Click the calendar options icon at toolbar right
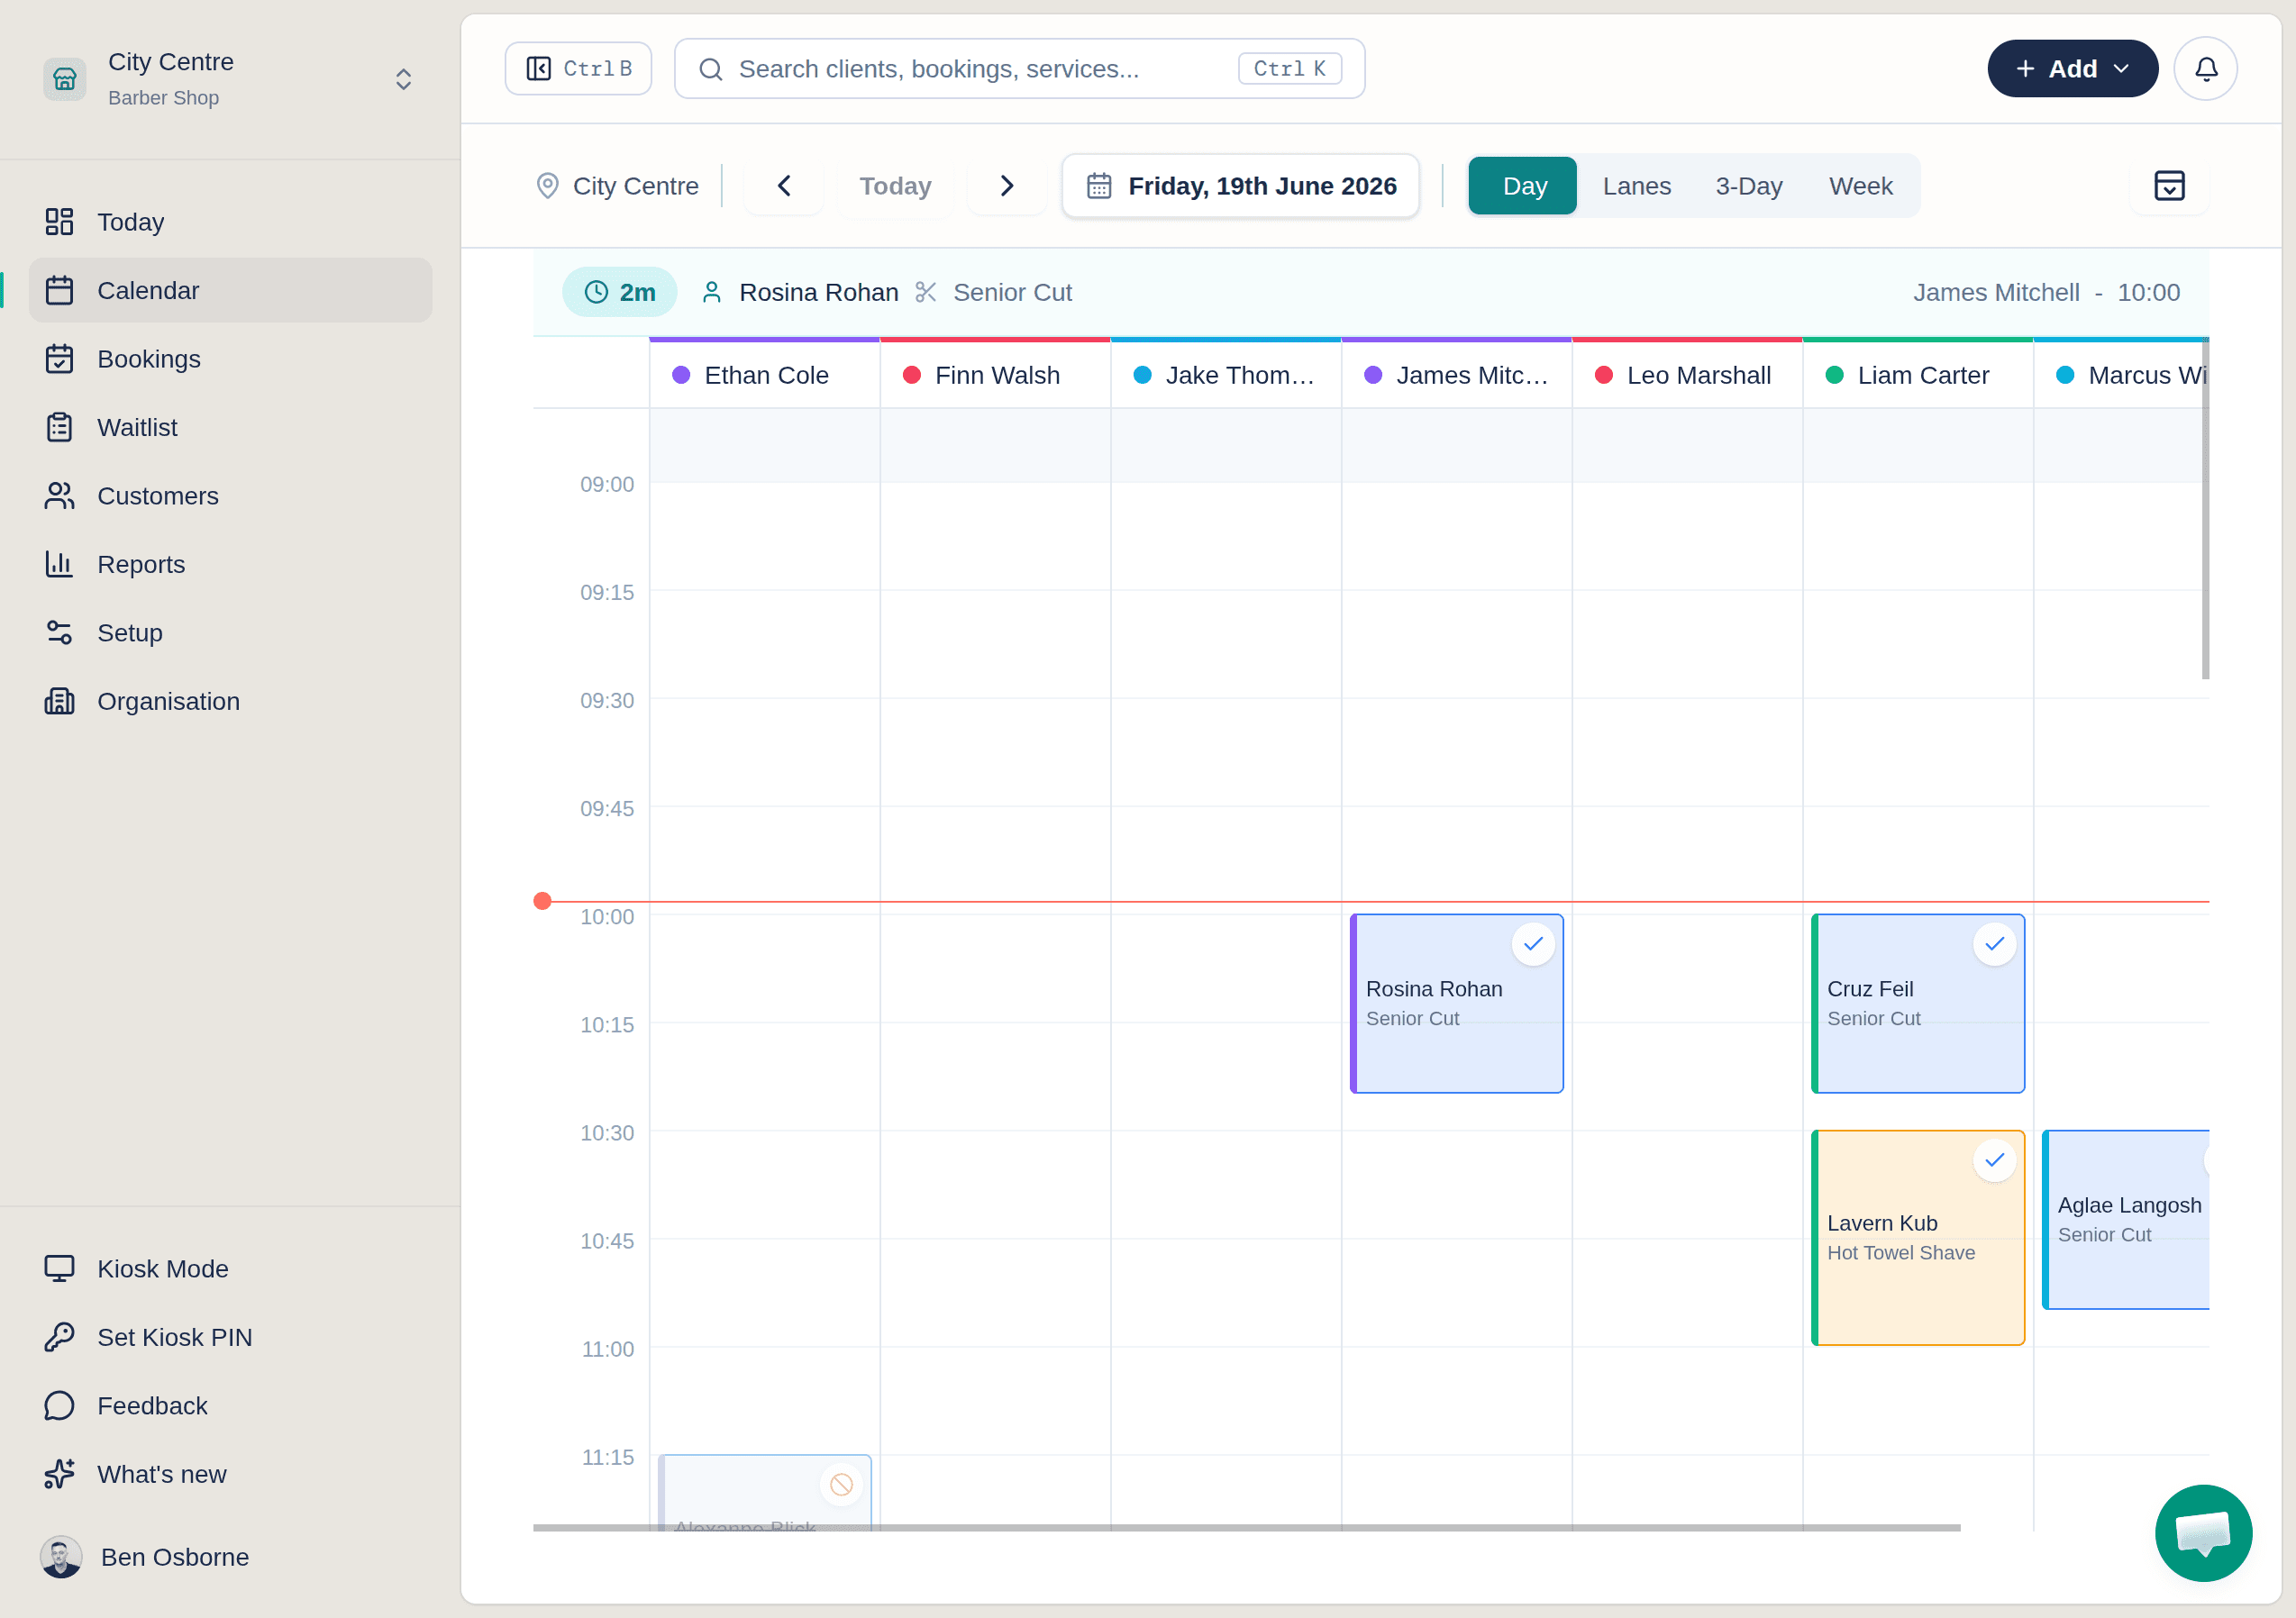2296x1618 pixels. pos(2169,186)
